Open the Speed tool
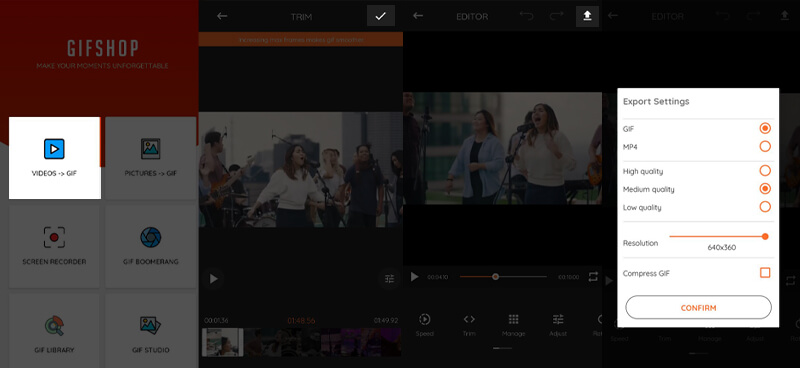 click(424, 325)
